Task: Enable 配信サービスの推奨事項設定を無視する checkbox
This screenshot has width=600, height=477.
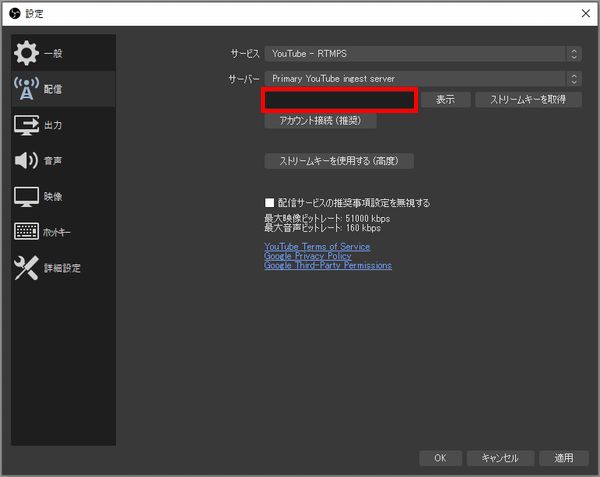Action: 269,202
